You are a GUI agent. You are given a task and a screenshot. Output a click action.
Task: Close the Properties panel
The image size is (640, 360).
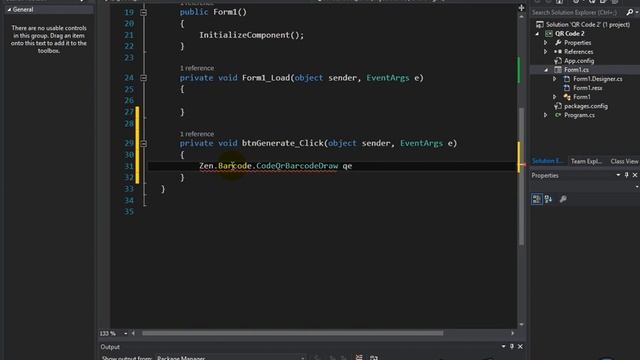click(x=635, y=175)
